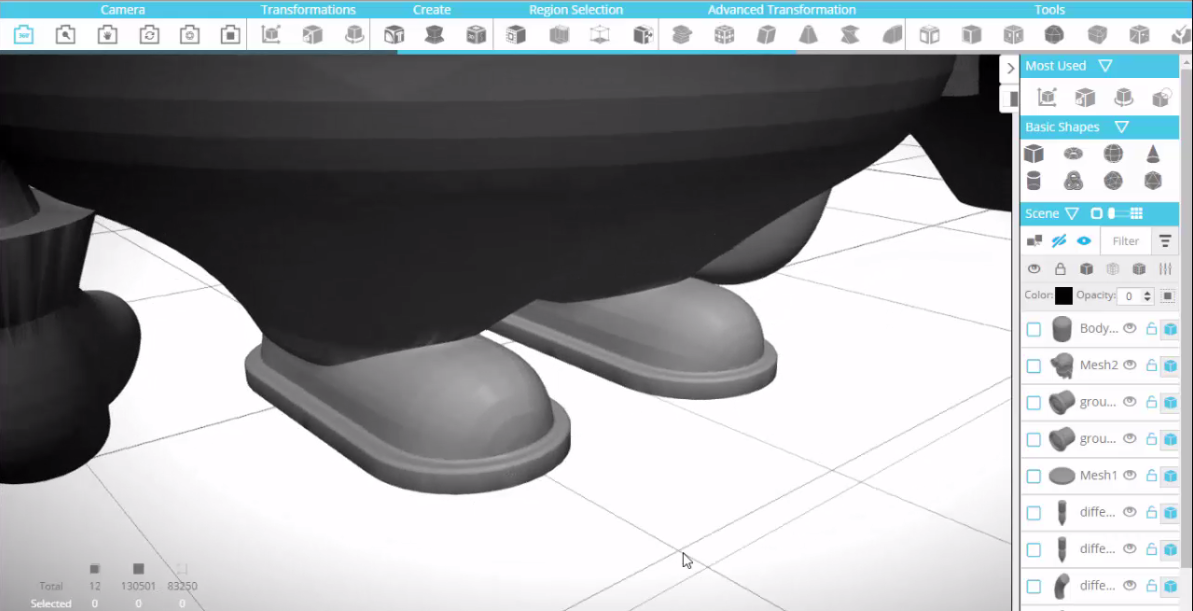Select the Rotate tool in Transformations toolbar

tap(354, 35)
